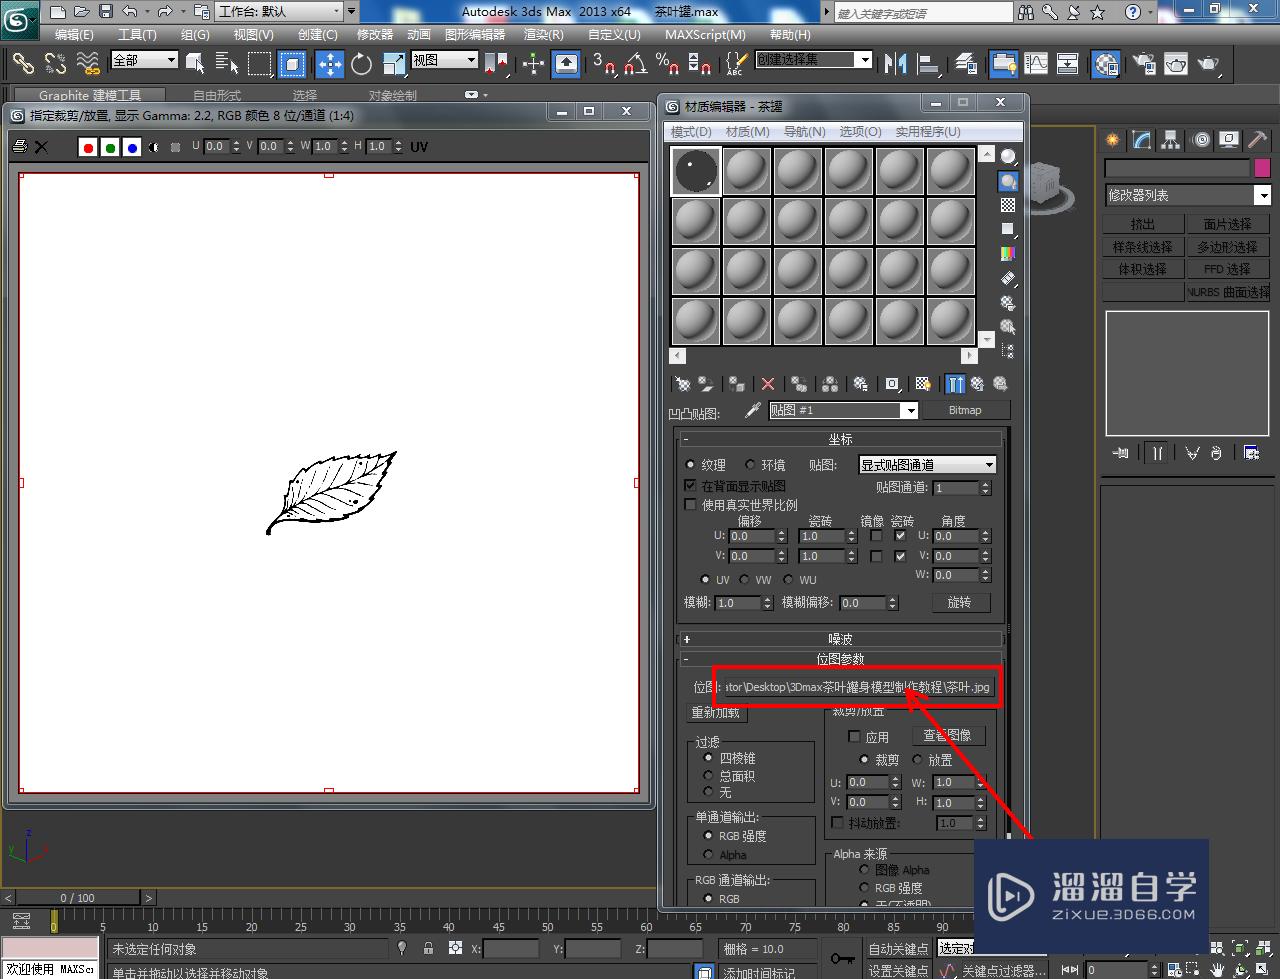The height and width of the screenshot is (979, 1280).
Task: Open 导航(N) menu in Material Editor
Action: click(805, 132)
